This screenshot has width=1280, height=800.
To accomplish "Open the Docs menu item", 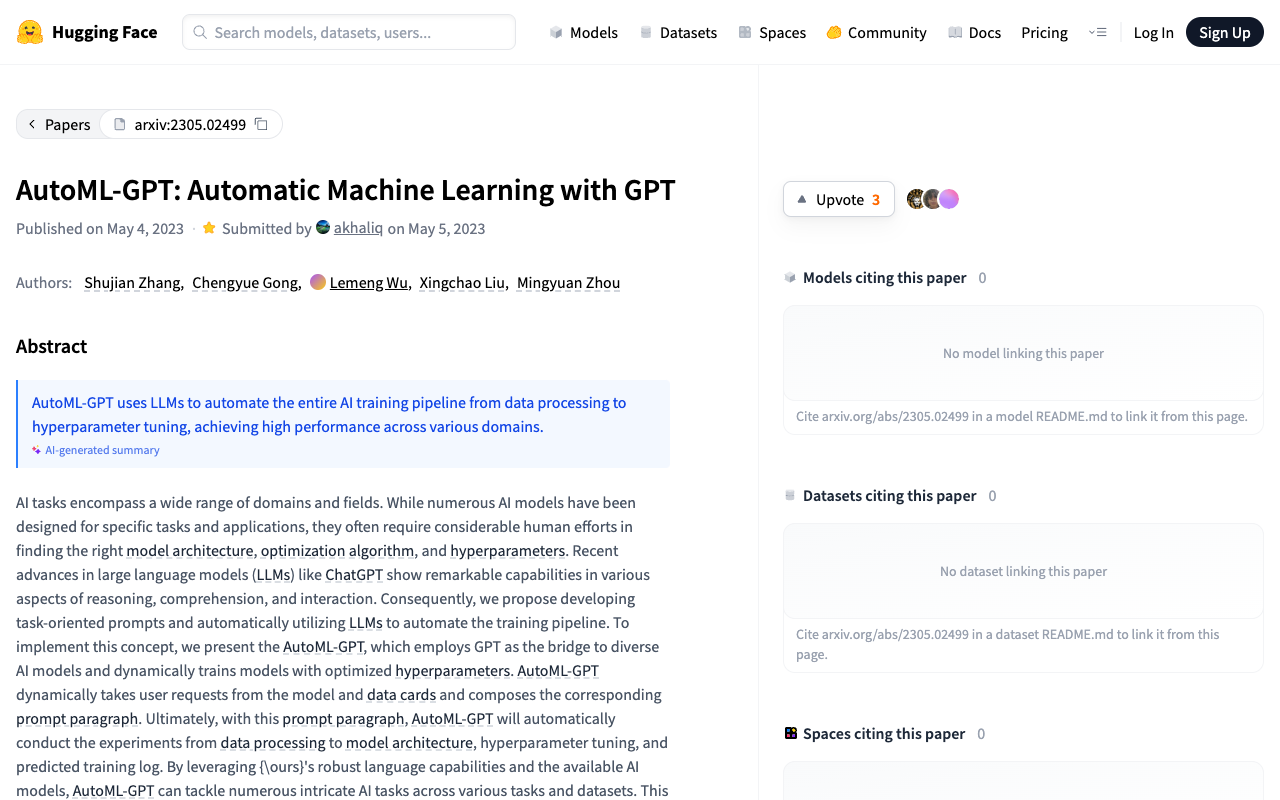I will [x=975, y=32].
